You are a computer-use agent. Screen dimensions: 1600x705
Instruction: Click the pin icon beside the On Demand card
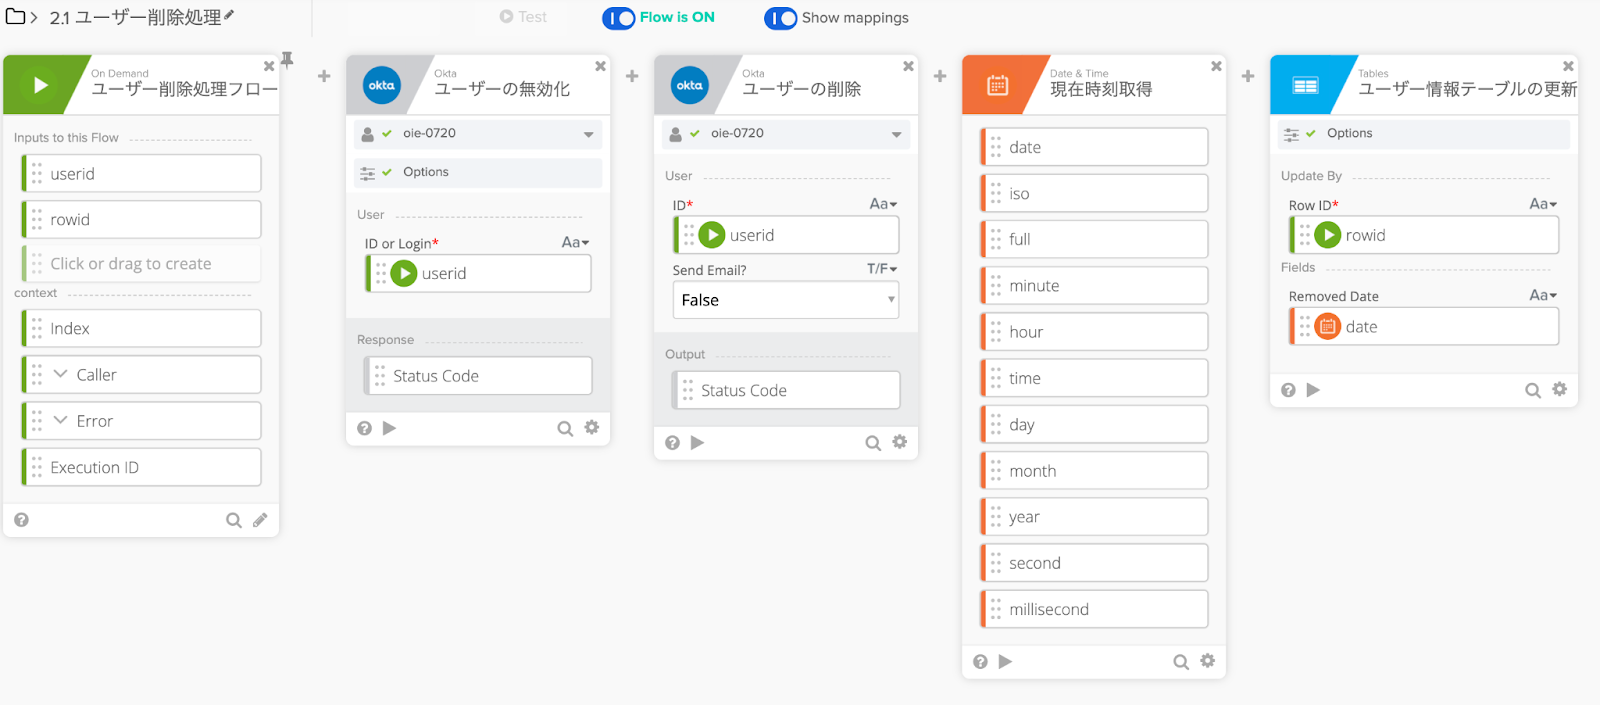coord(287,60)
